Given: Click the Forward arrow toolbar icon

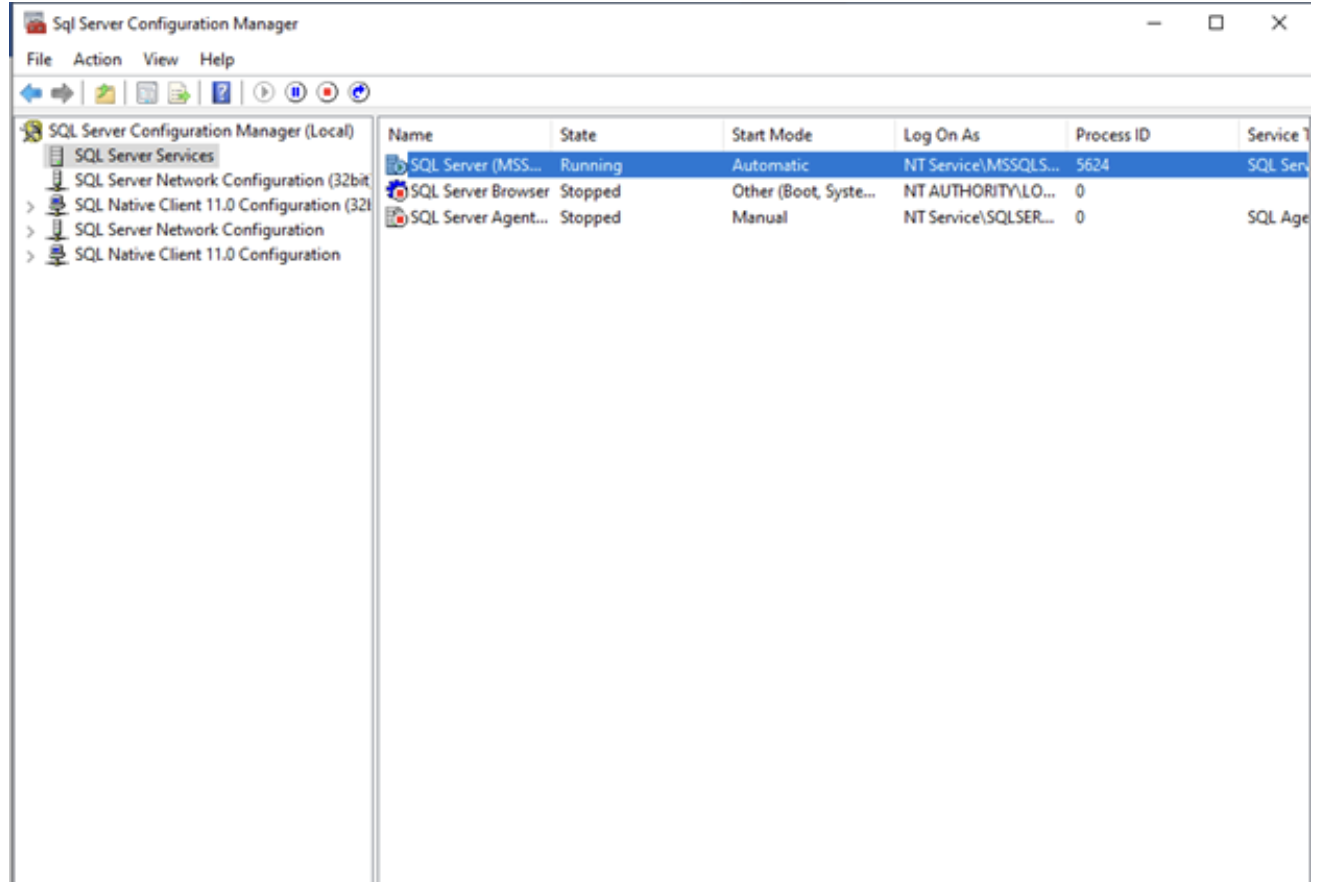Looking at the screenshot, I should (x=62, y=93).
